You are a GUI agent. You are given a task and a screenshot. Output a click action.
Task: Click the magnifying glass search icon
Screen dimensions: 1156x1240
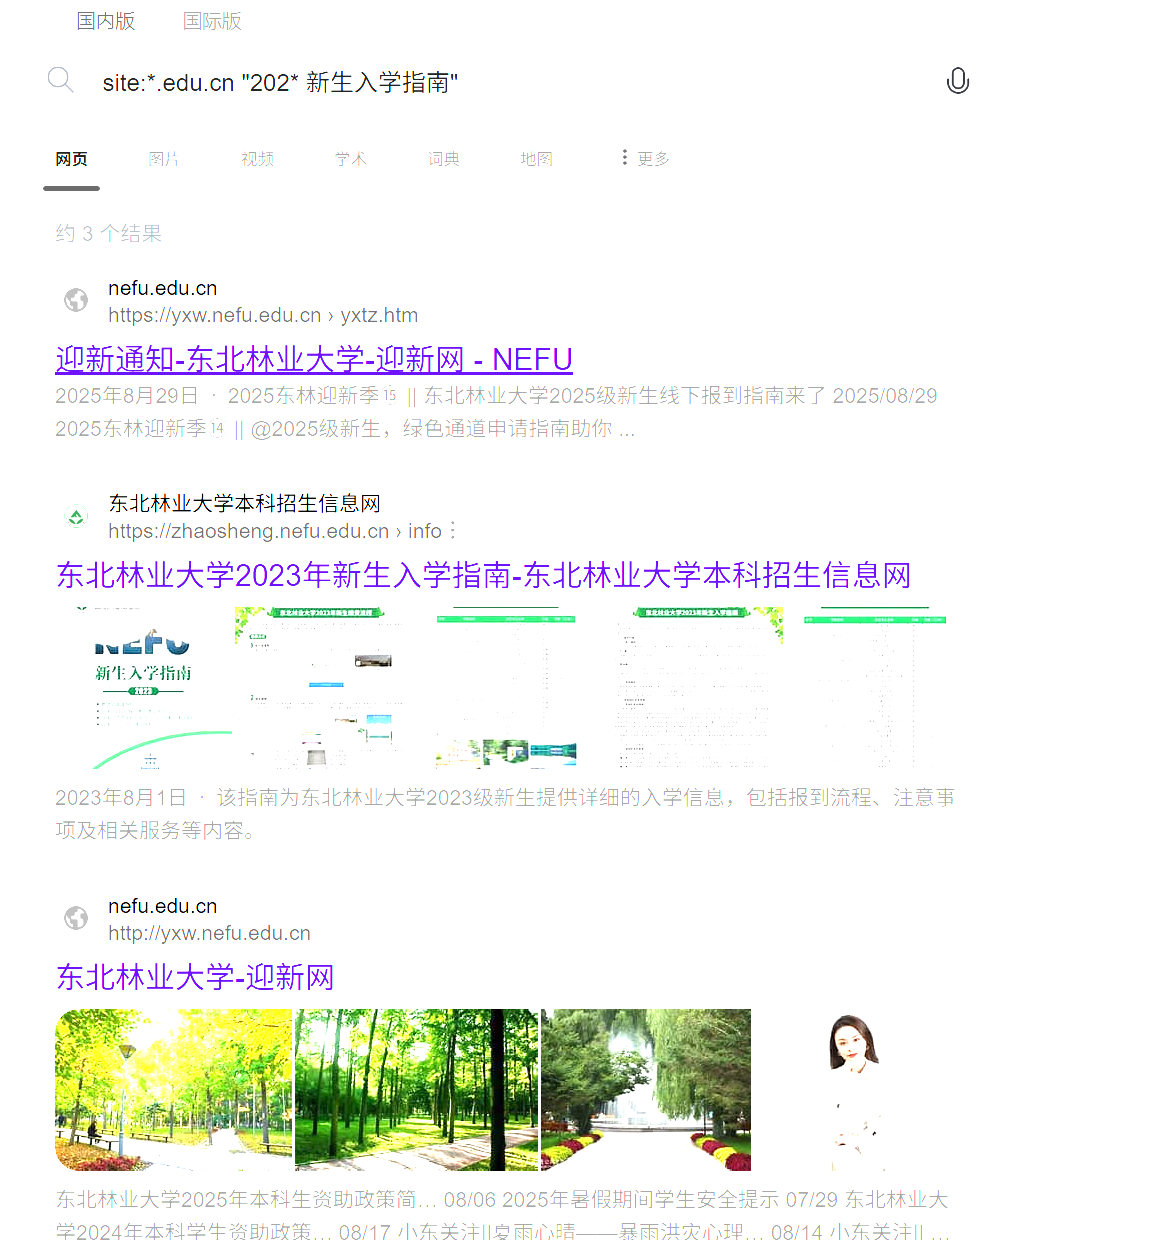(60, 80)
